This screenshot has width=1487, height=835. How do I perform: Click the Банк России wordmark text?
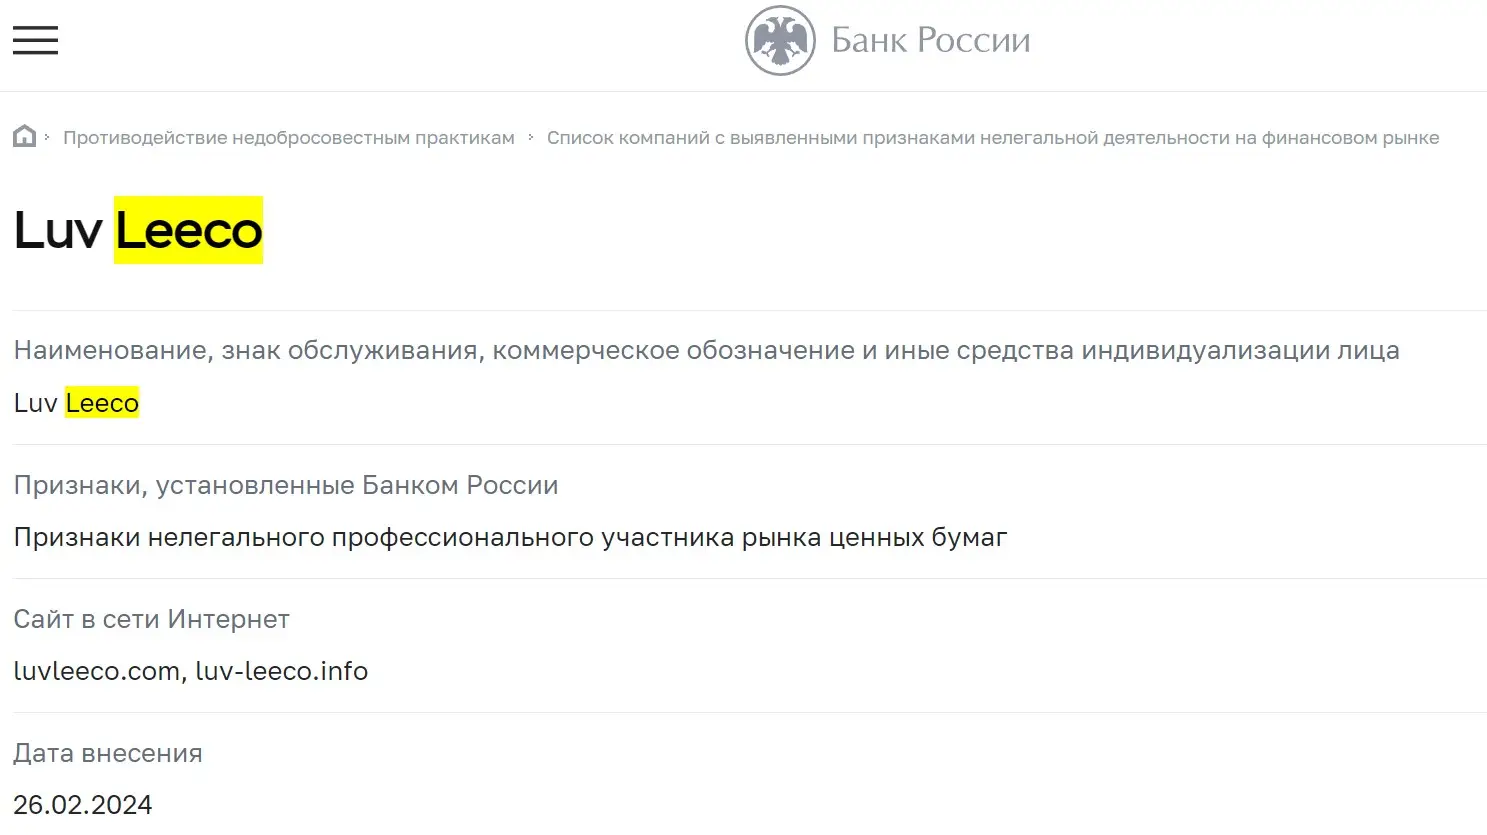pyautogui.click(x=928, y=40)
